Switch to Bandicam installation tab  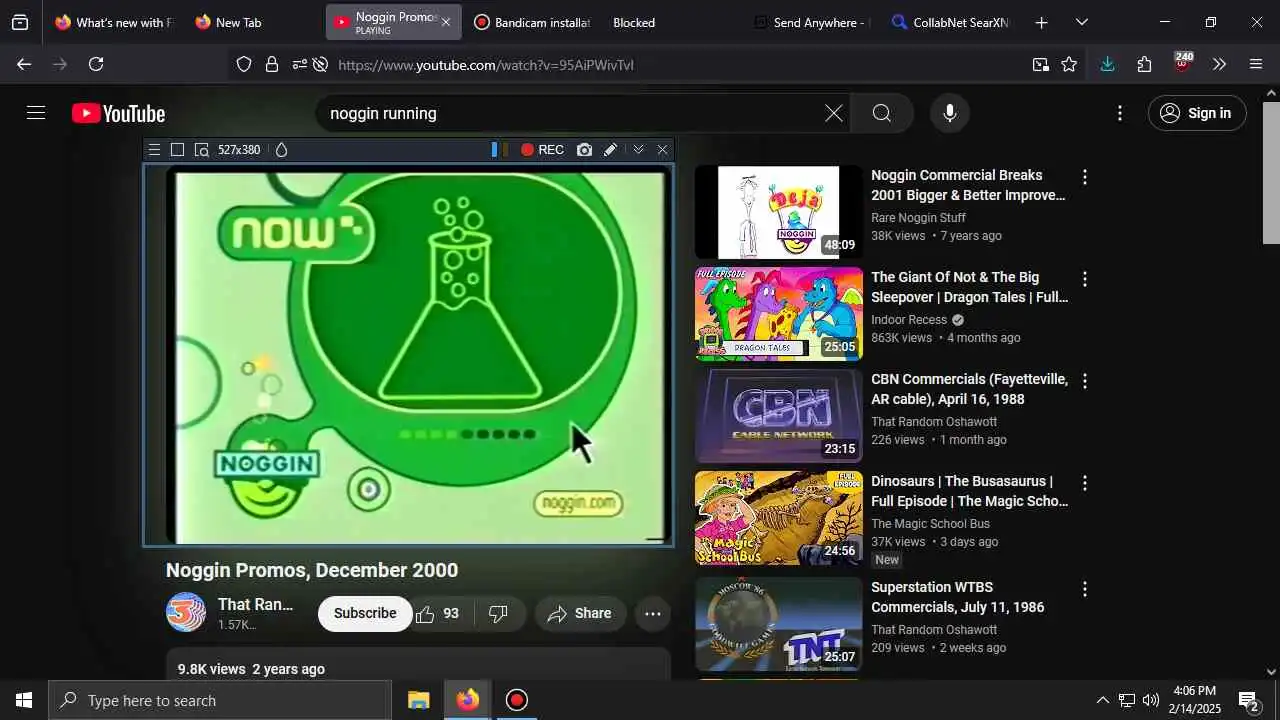(x=532, y=22)
